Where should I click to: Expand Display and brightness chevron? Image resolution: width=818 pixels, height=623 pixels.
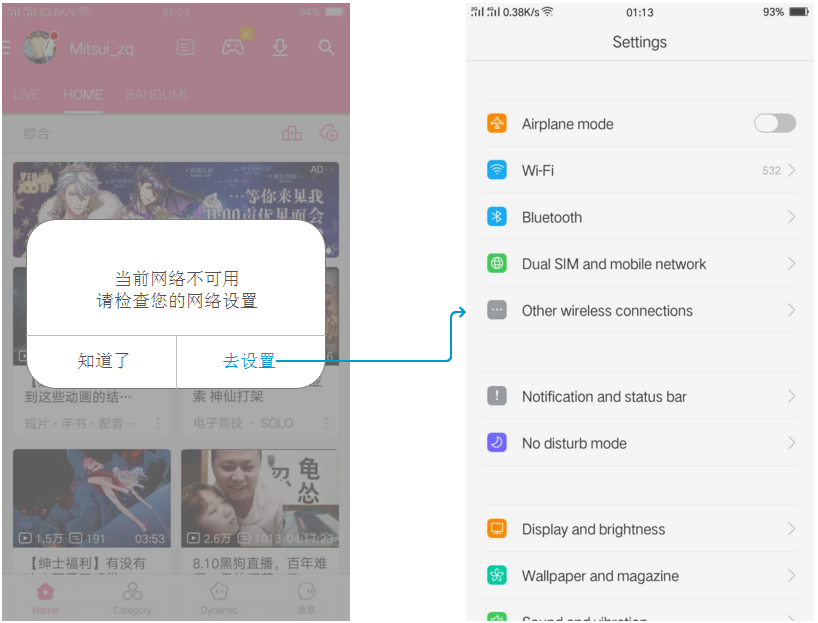click(791, 529)
